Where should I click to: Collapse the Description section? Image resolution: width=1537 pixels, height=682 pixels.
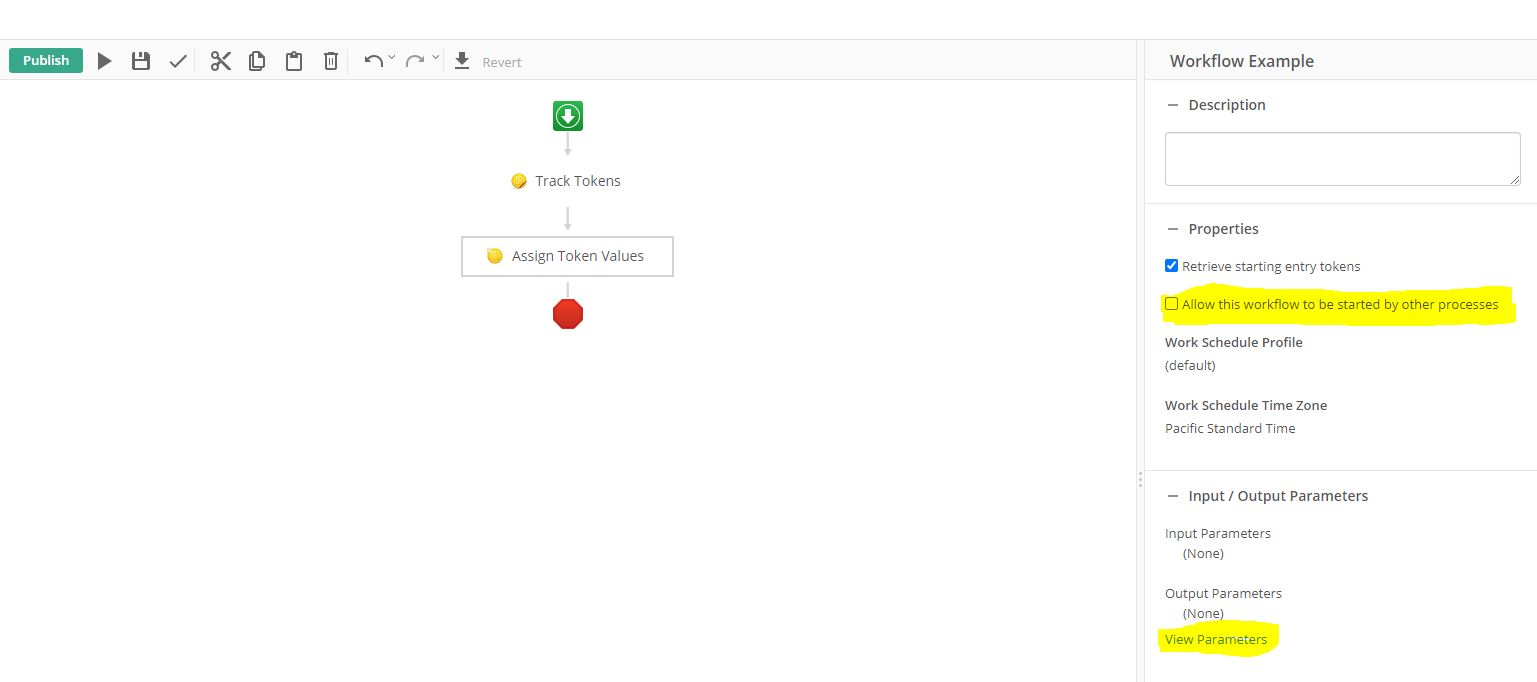coord(1173,105)
